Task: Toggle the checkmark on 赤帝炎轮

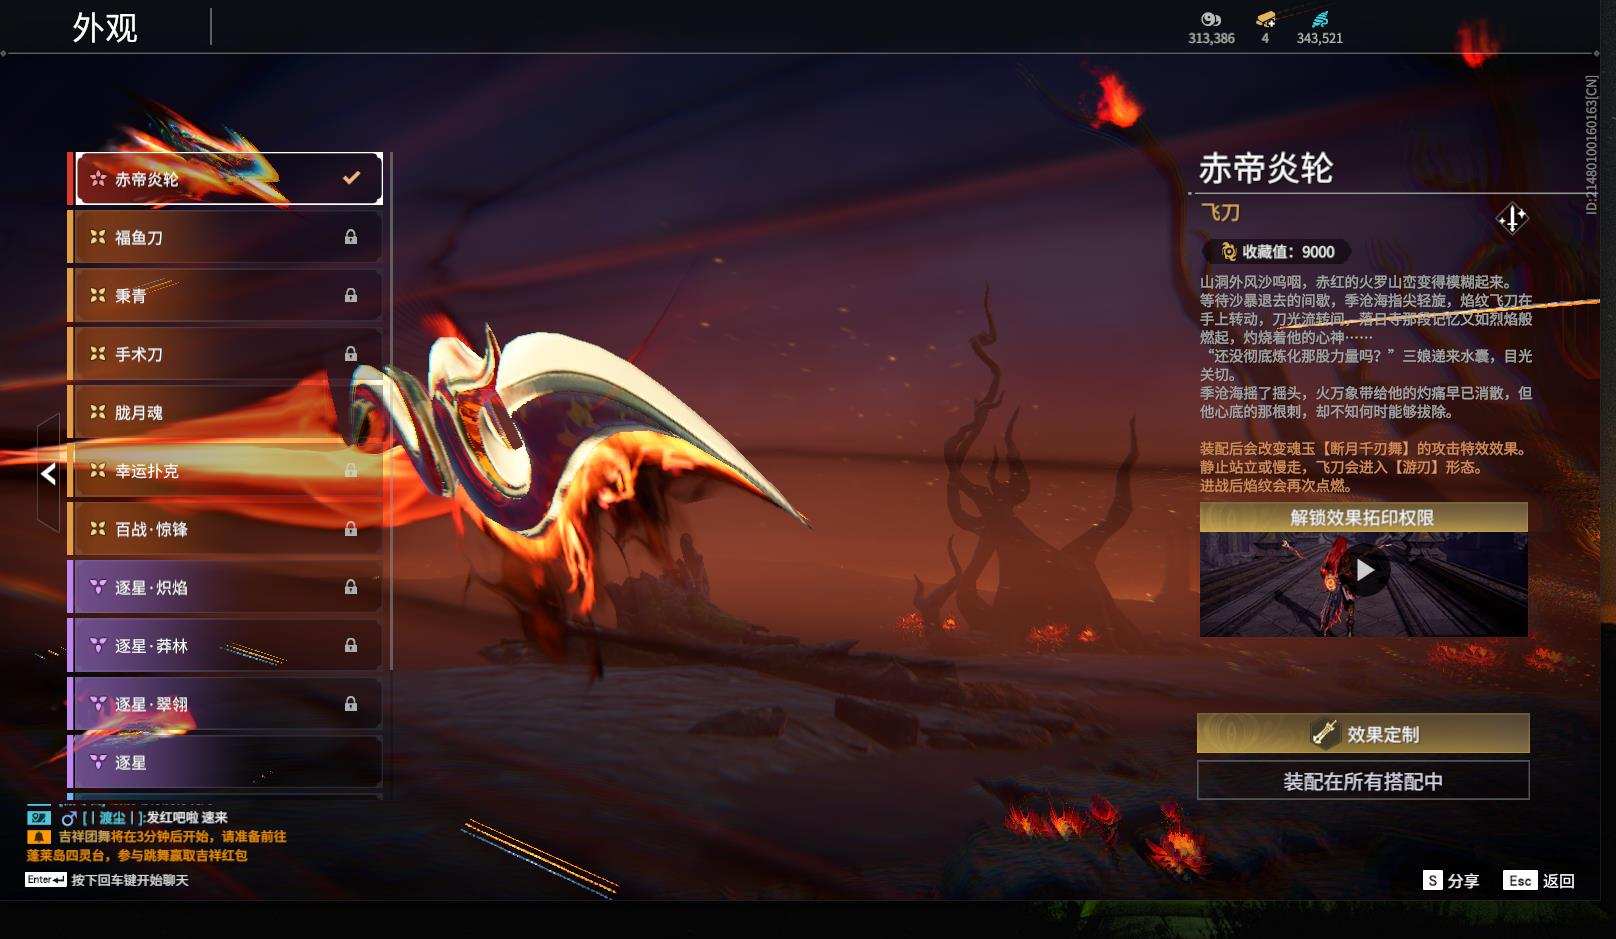Action: pyautogui.click(x=351, y=178)
